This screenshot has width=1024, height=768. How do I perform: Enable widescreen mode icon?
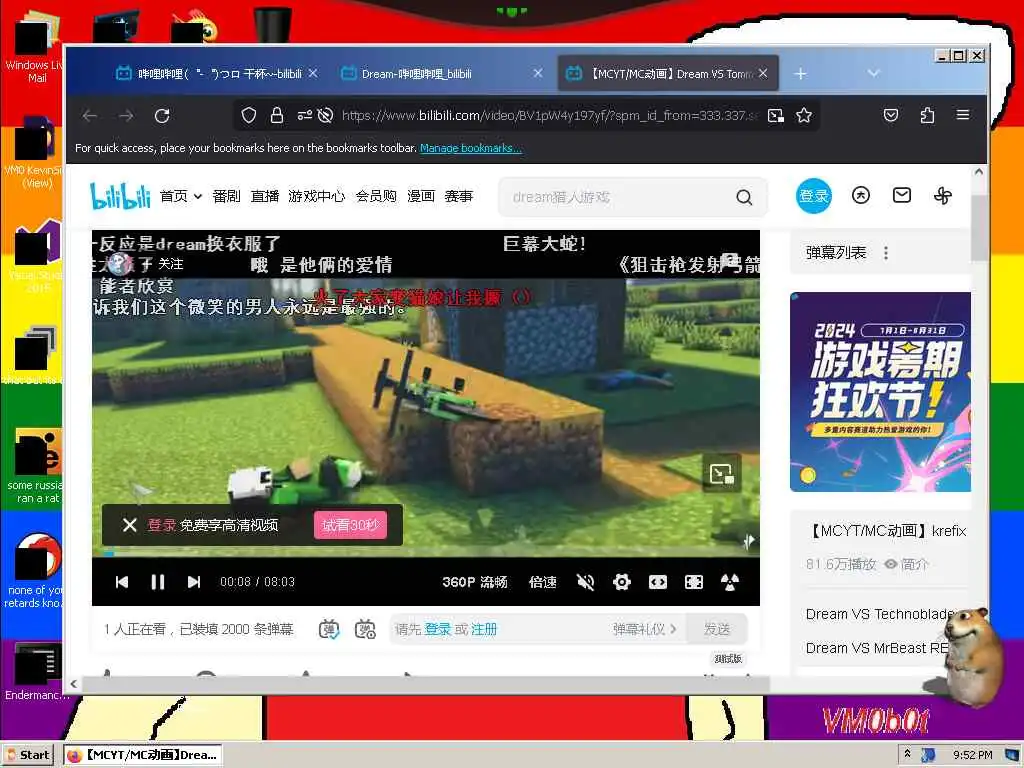point(658,582)
